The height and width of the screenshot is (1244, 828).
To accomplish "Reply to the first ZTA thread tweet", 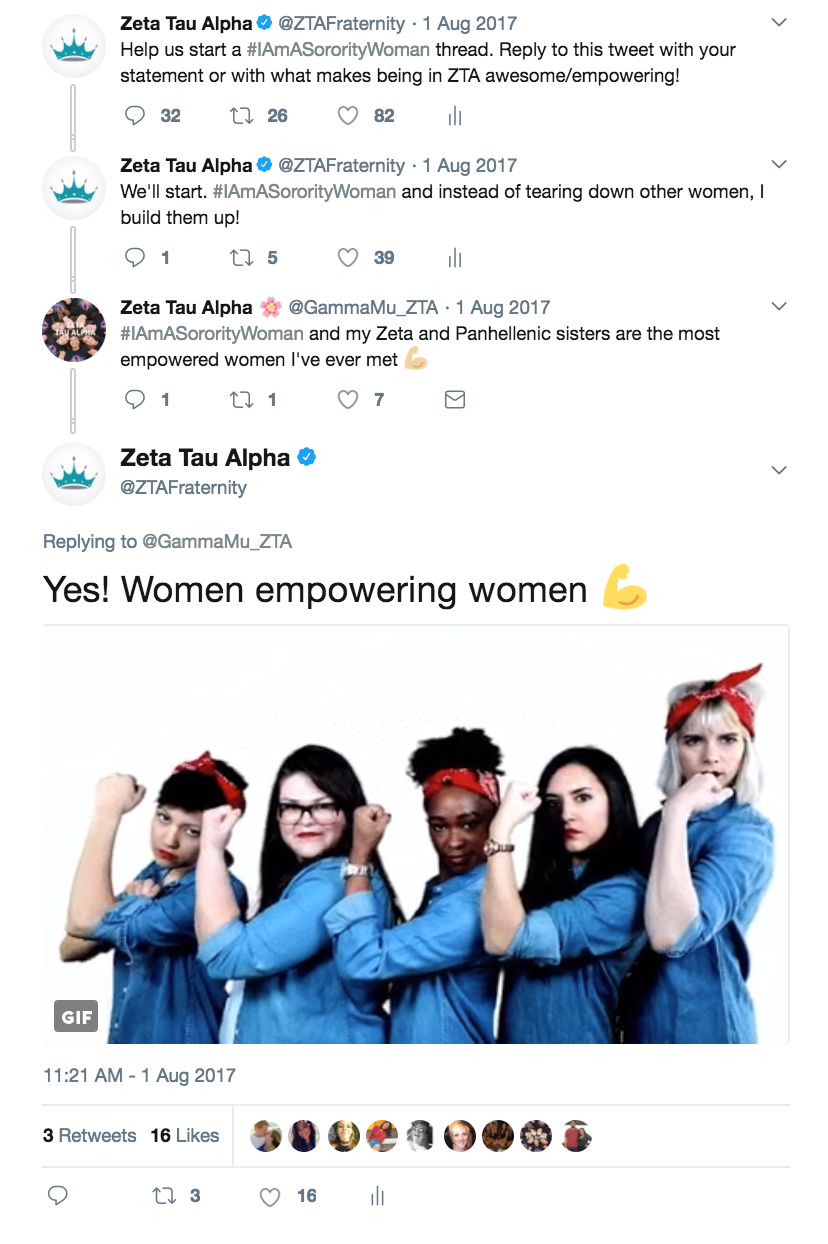I will click(135, 116).
